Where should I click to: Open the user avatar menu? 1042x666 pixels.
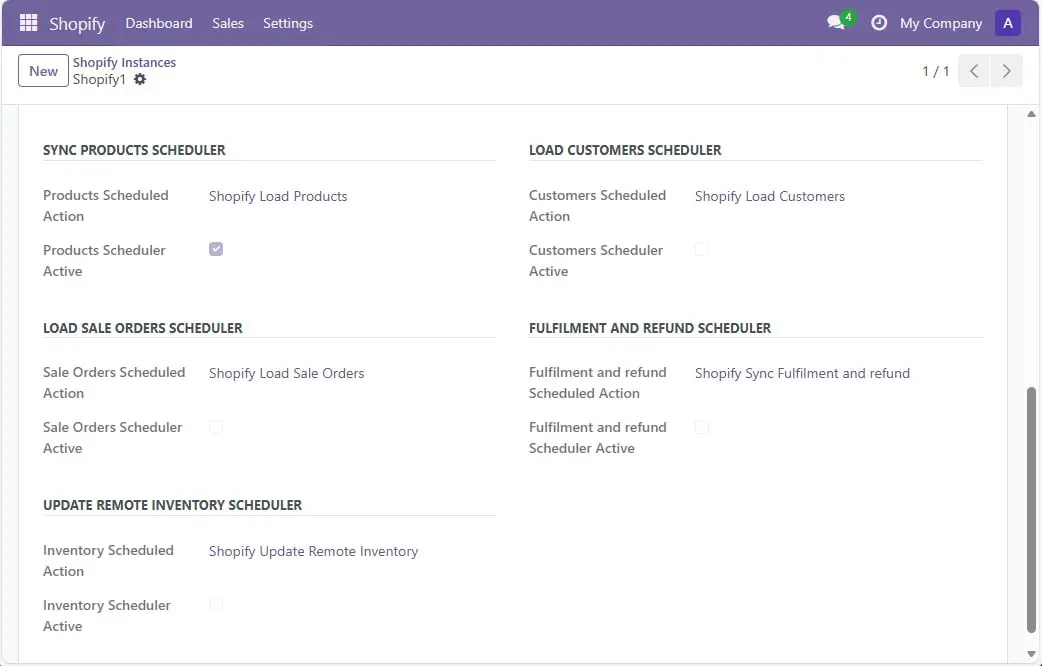tap(1008, 23)
